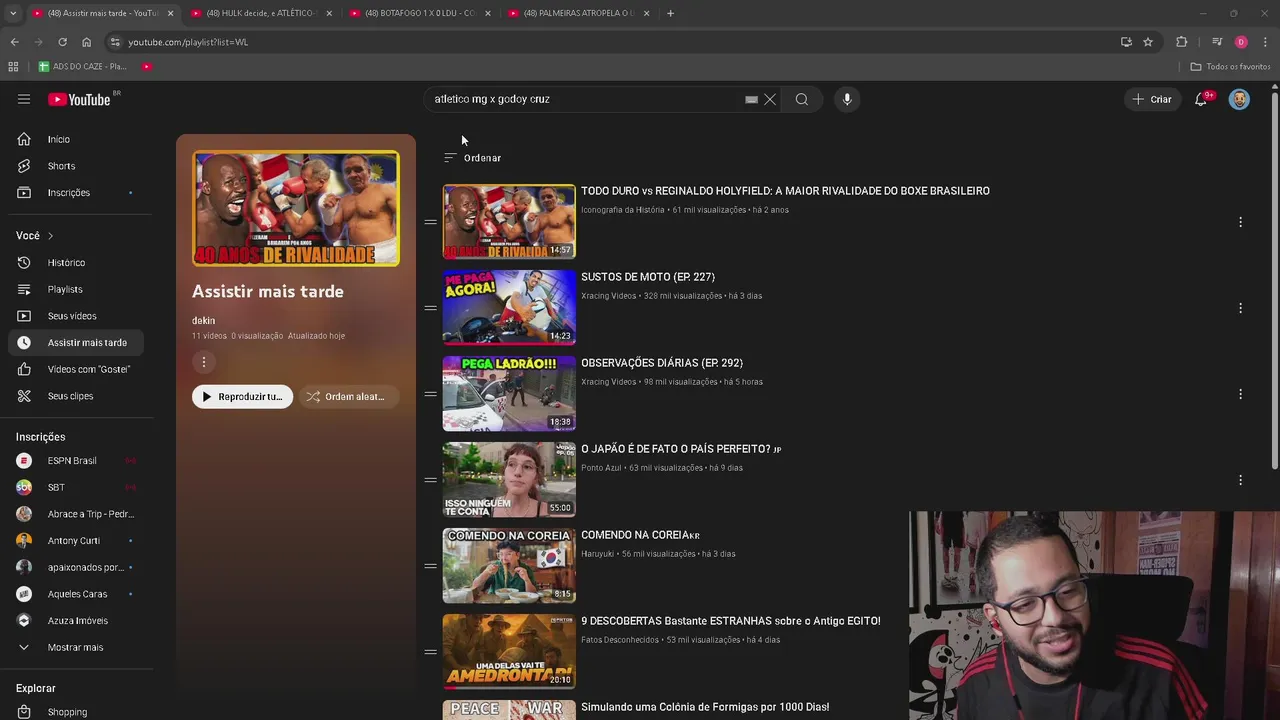Click the Ordem aleatória shuffle button
The image size is (1280, 720).
pos(349,397)
